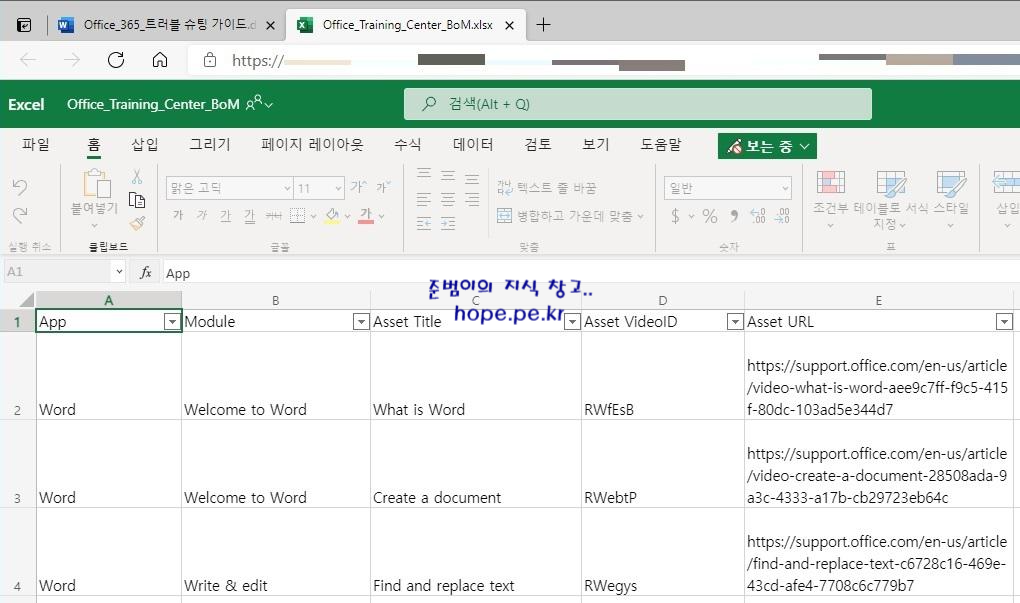Open the fill color dropdown arrow
The image size is (1020, 603).
point(347,216)
